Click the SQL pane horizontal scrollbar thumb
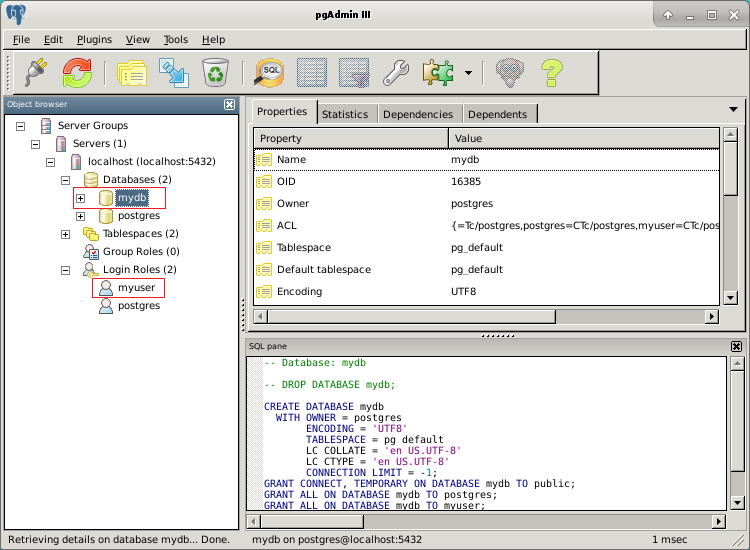The width and height of the screenshot is (750, 550). click(x=312, y=521)
